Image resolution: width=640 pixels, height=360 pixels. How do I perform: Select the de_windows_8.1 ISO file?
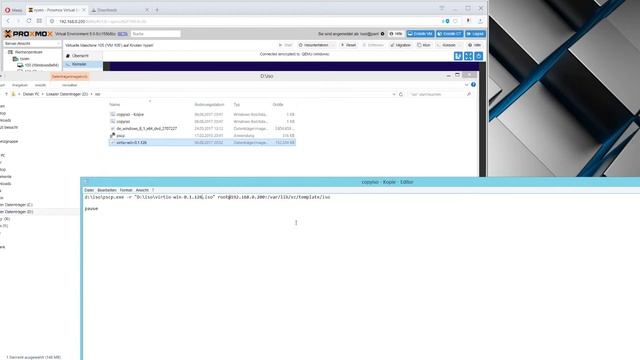click(x=202, y=129)
